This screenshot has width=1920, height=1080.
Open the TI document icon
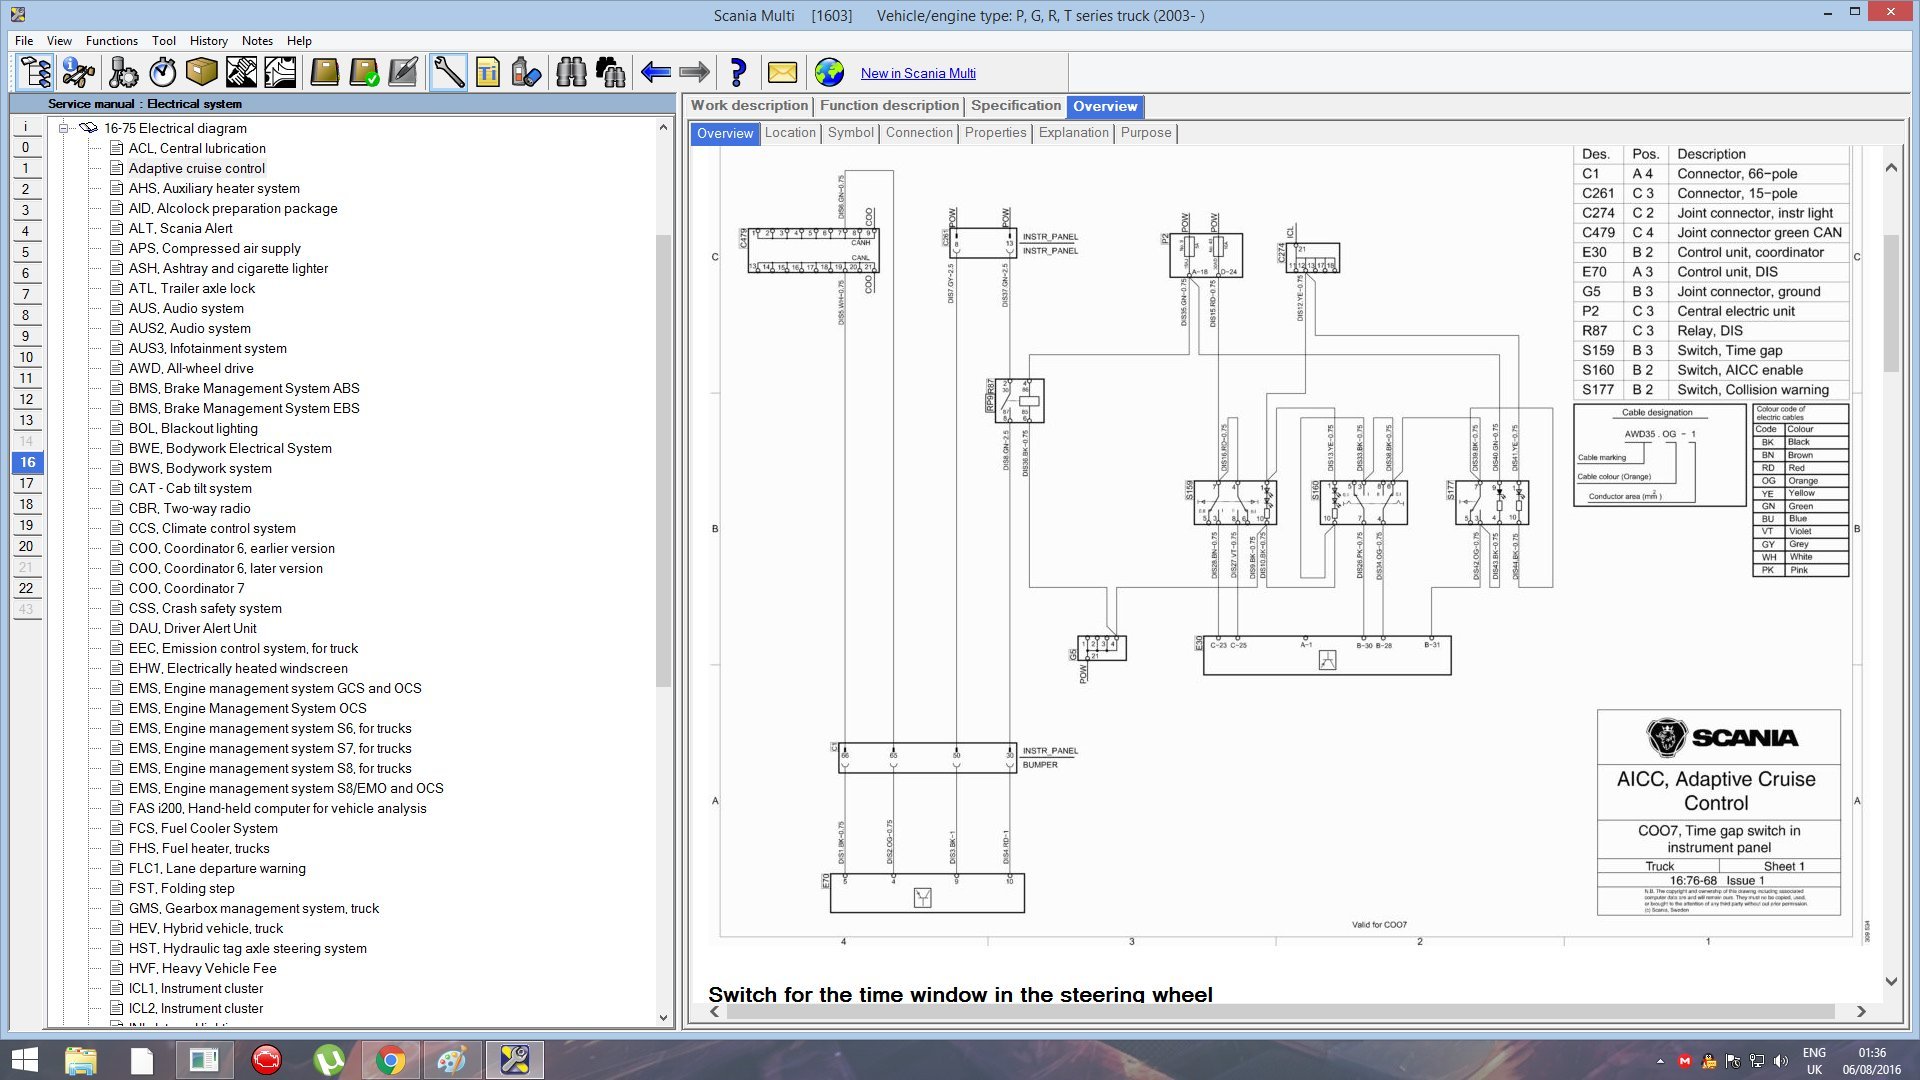pos(488,72)
